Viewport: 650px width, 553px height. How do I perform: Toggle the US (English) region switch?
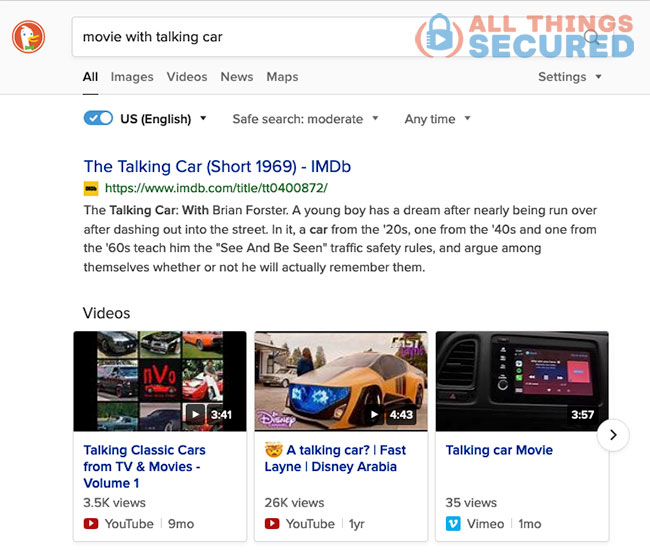(x=98, y=118)
